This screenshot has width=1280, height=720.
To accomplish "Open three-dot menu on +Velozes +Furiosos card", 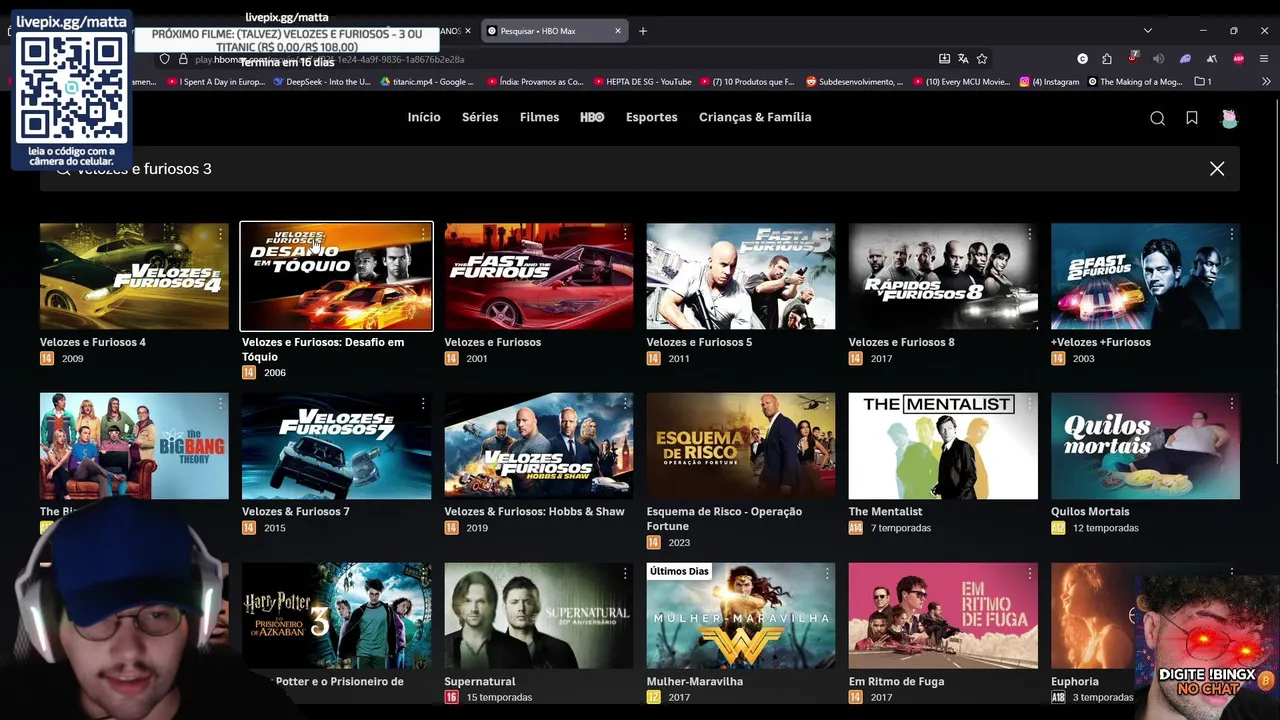I will tap(1231, 234).
